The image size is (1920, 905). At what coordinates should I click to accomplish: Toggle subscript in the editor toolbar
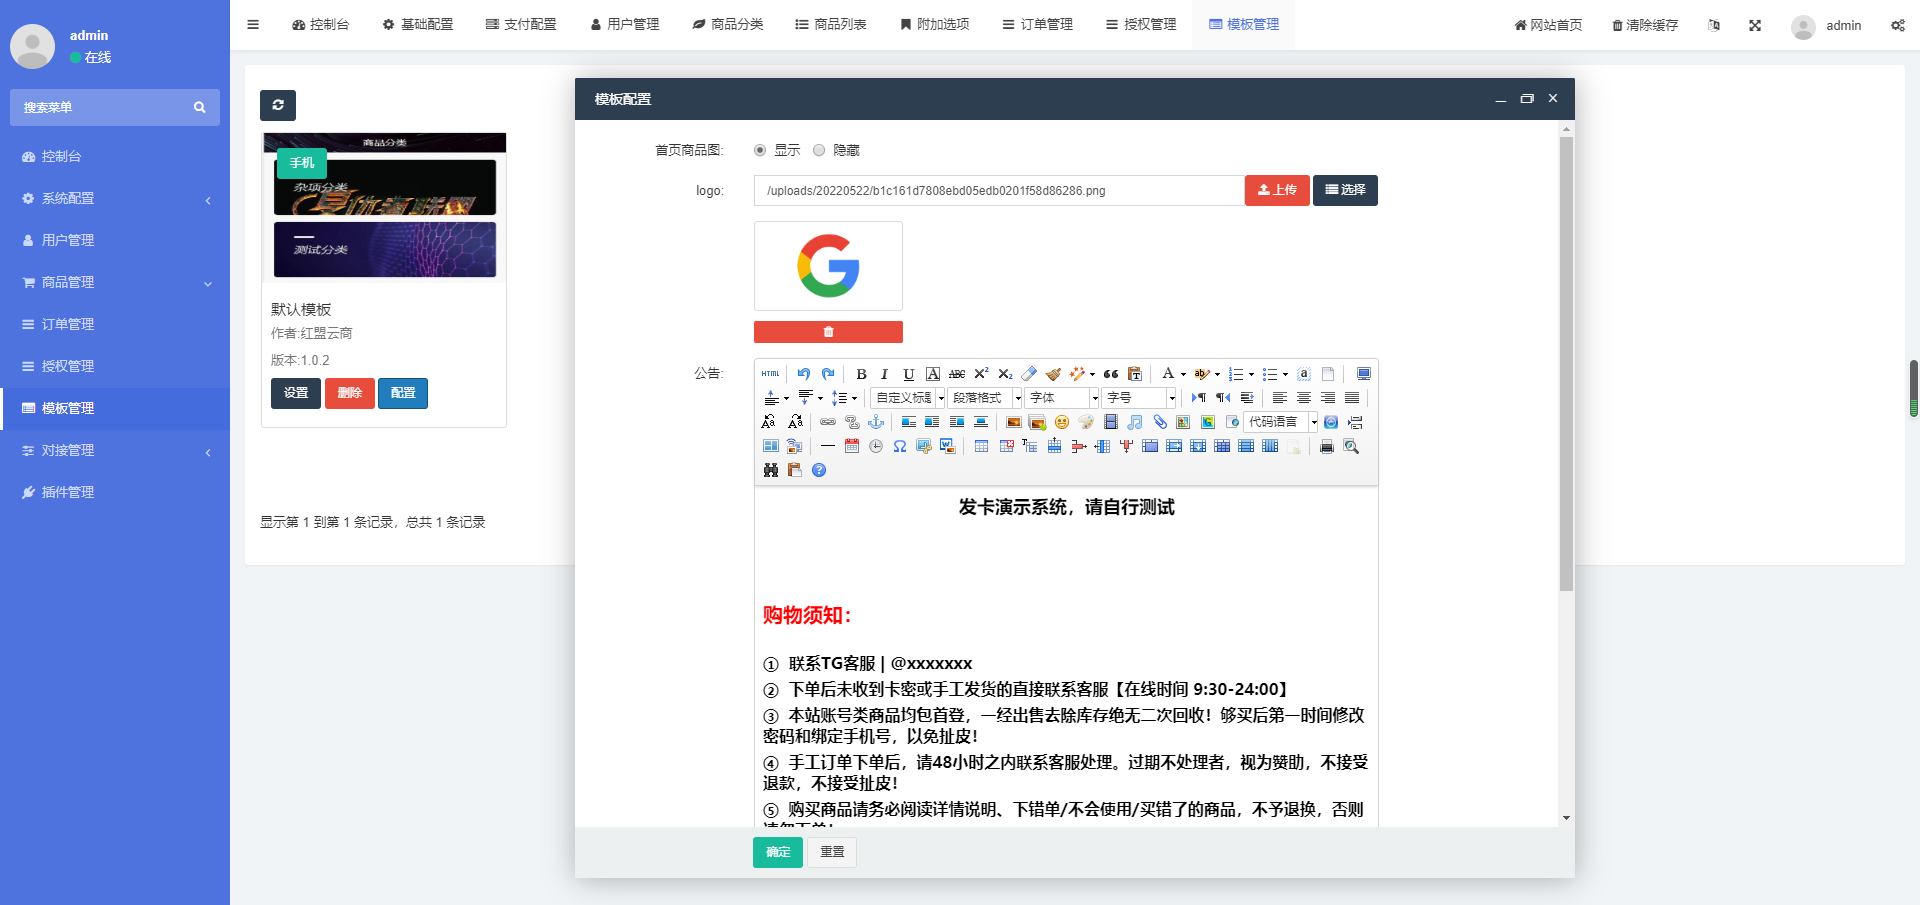coord(1005,374)
